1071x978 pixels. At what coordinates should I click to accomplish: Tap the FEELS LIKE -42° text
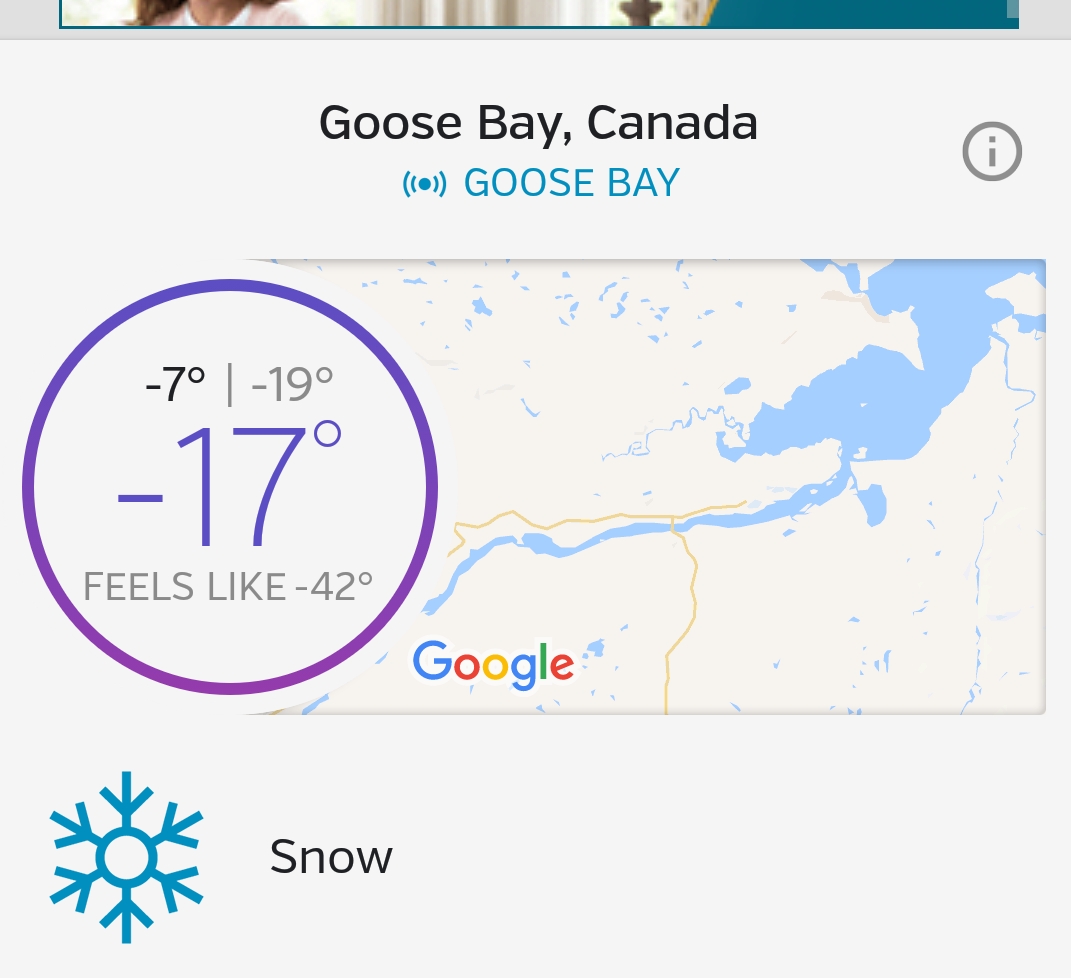pyautogui.click(x=228, y=587)
